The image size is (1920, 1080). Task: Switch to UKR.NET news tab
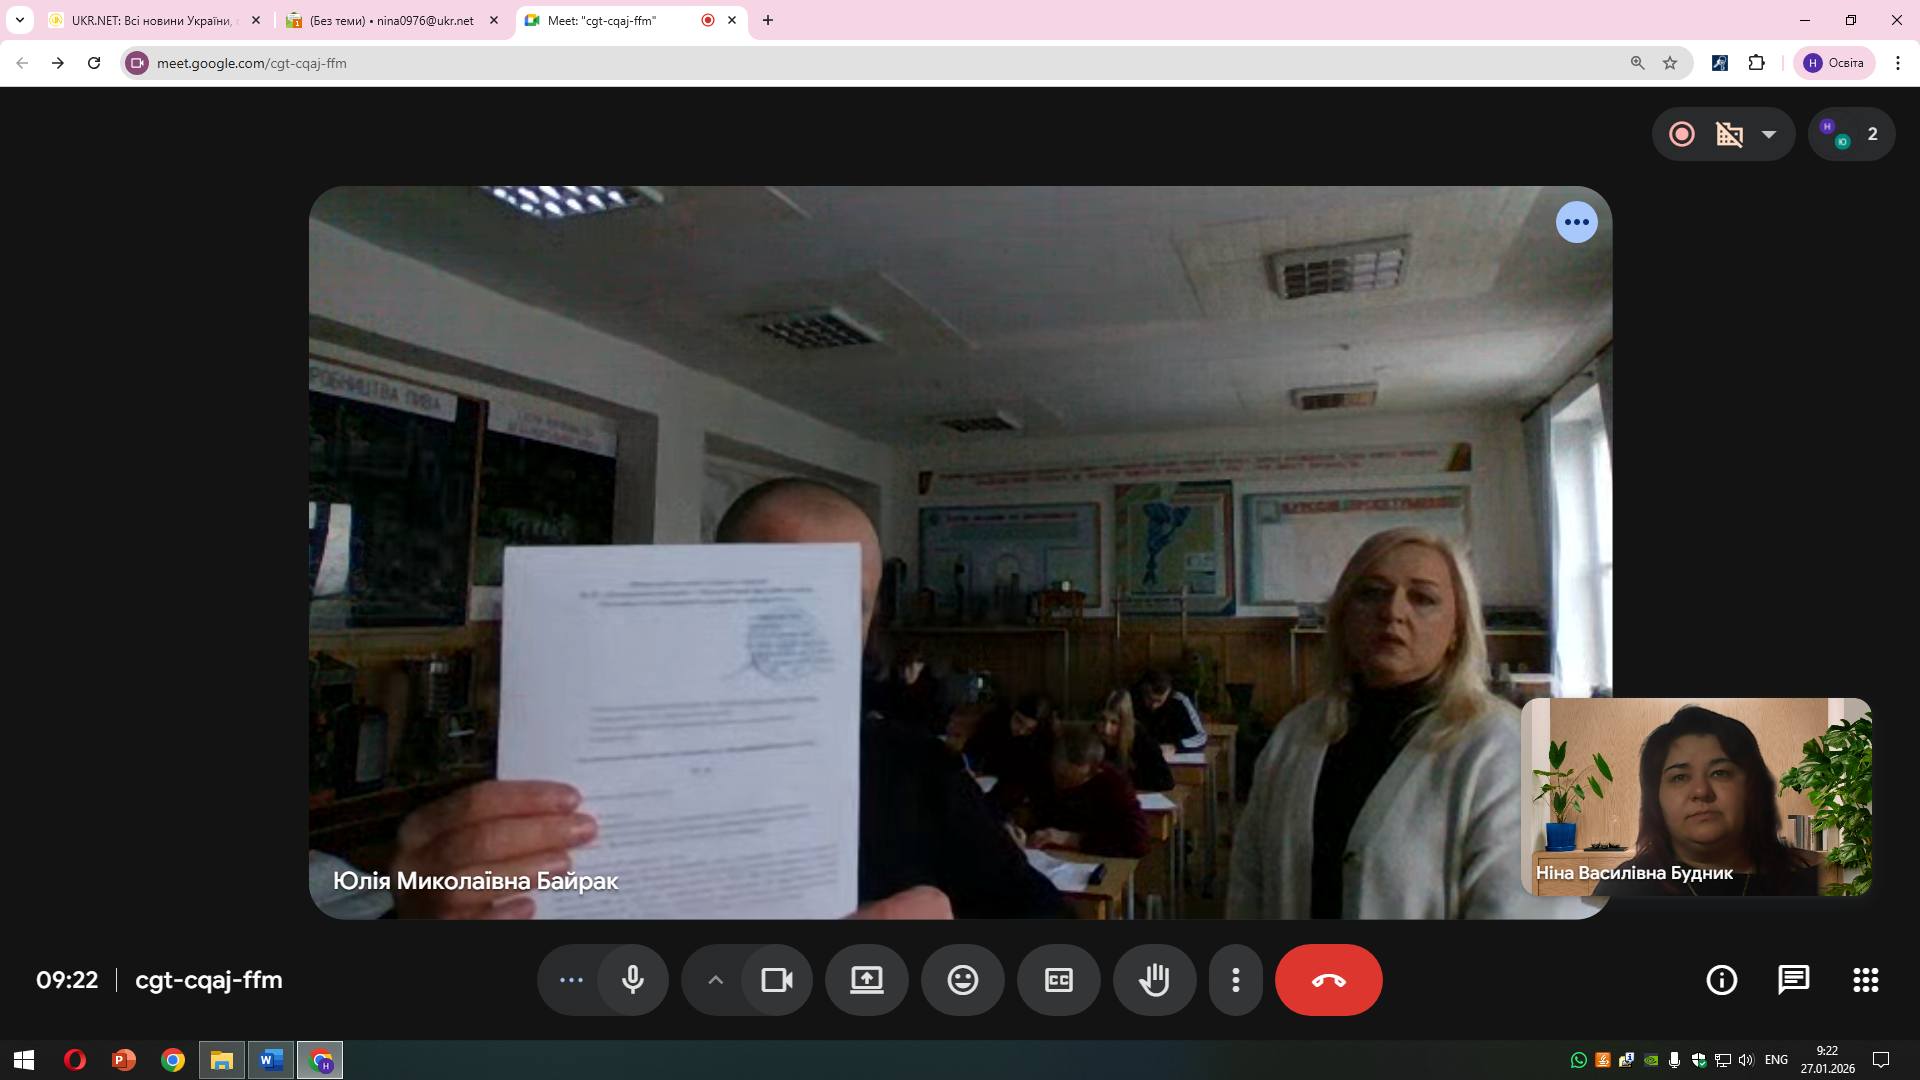(x=150, y=20)
